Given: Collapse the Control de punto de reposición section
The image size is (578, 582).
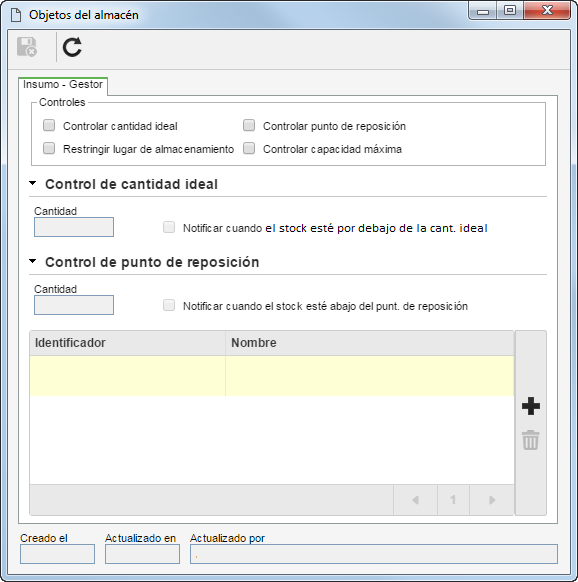Looking at the screenshot, I should [33, 261].
